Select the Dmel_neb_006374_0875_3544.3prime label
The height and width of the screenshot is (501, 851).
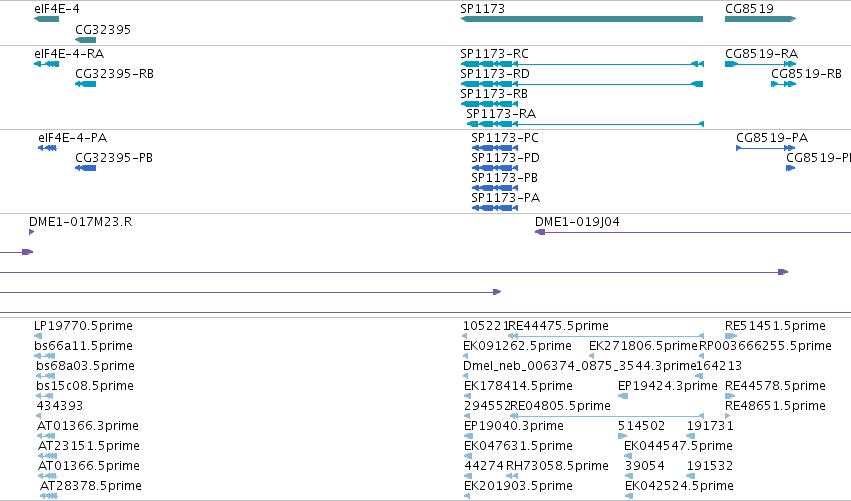[580, 366]
